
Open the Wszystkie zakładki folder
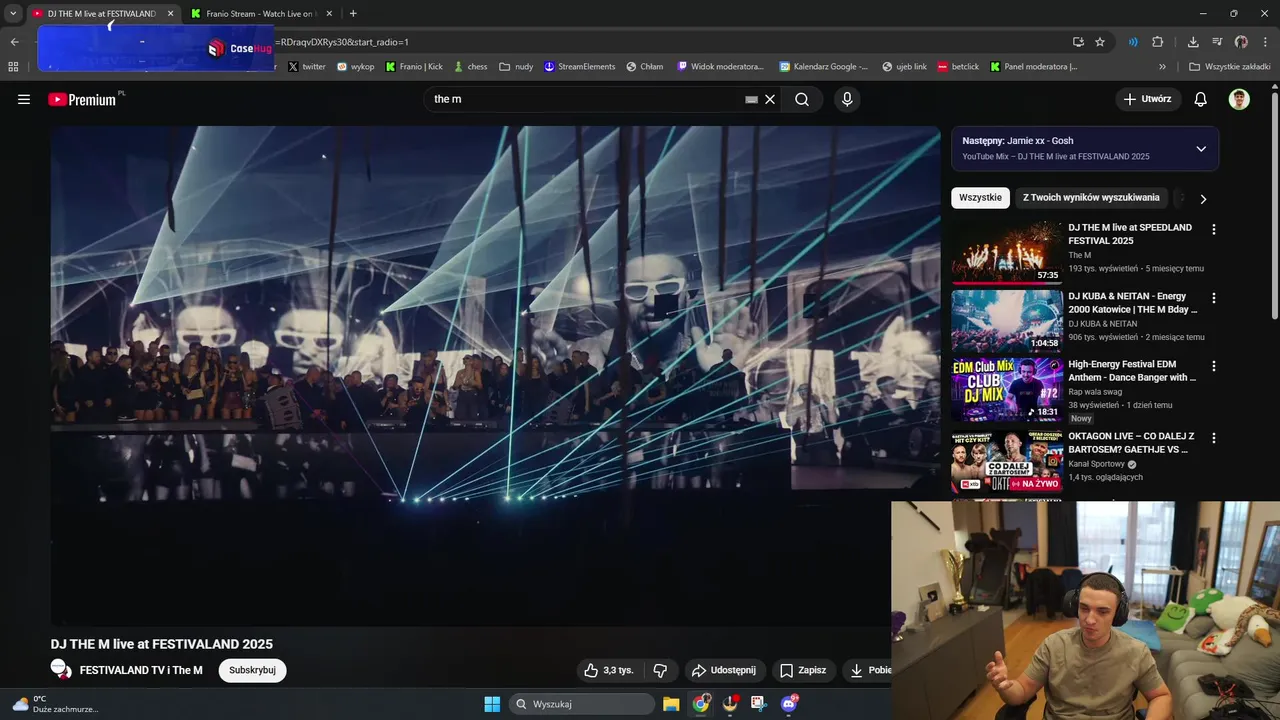(x=1230, y=67)
